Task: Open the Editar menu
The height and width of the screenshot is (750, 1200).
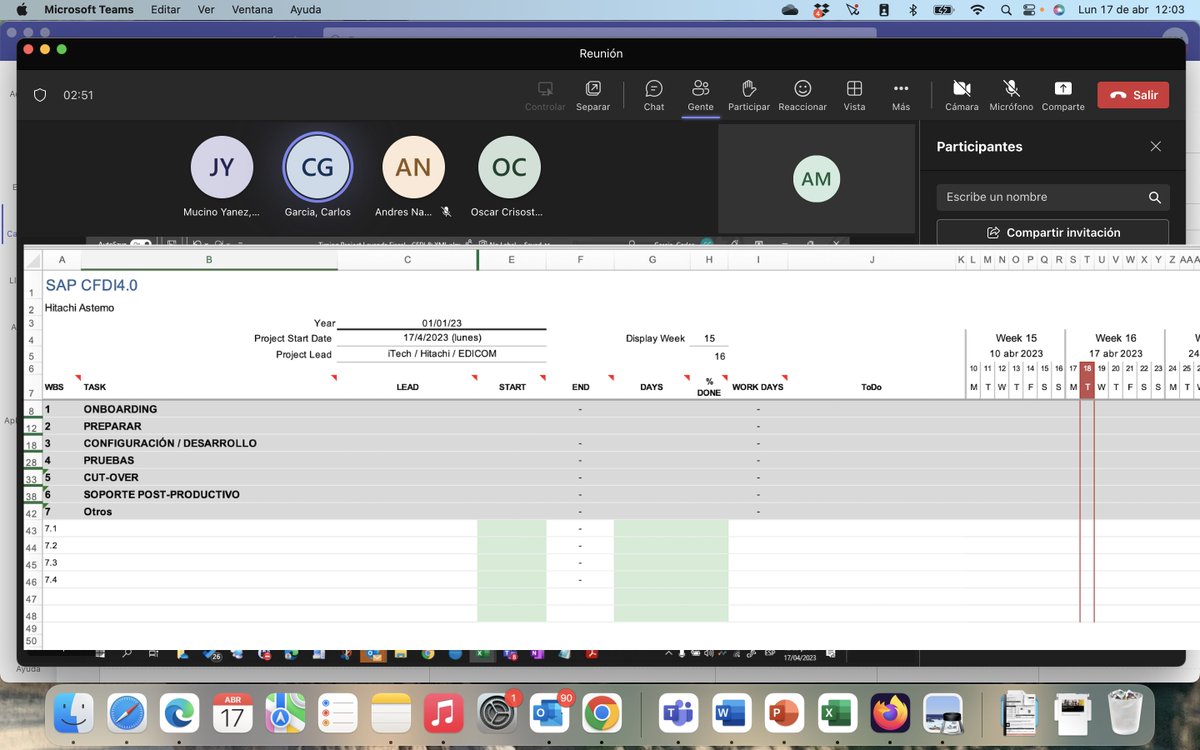Action: tap(165, 10)
